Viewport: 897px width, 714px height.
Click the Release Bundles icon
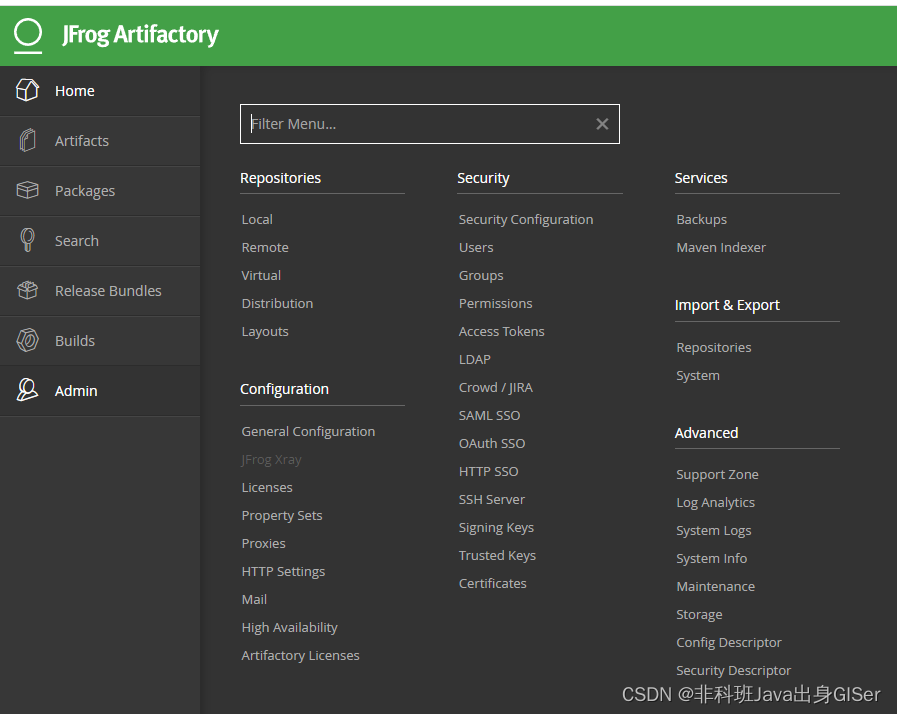[x=27, y=290]
